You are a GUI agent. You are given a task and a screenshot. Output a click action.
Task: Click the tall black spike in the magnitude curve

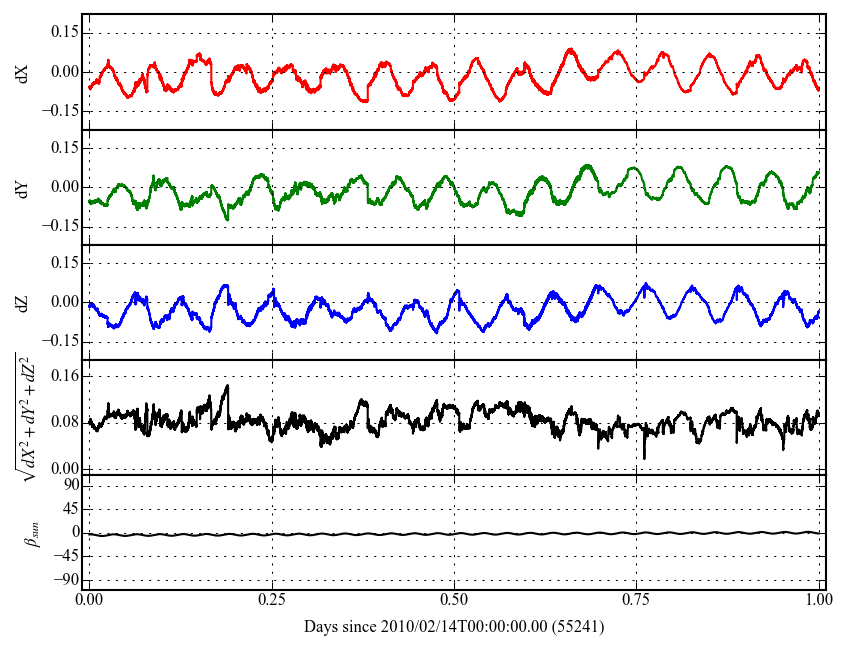point(227,388)
